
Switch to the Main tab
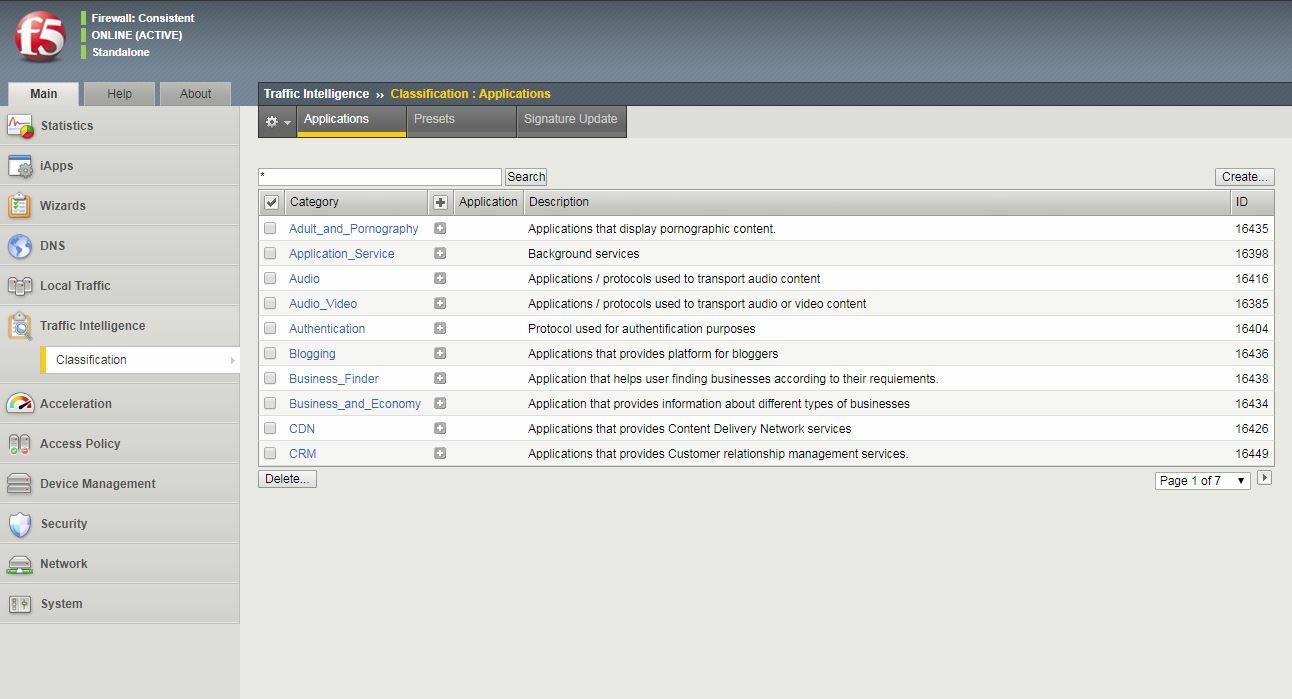point(43,94)
